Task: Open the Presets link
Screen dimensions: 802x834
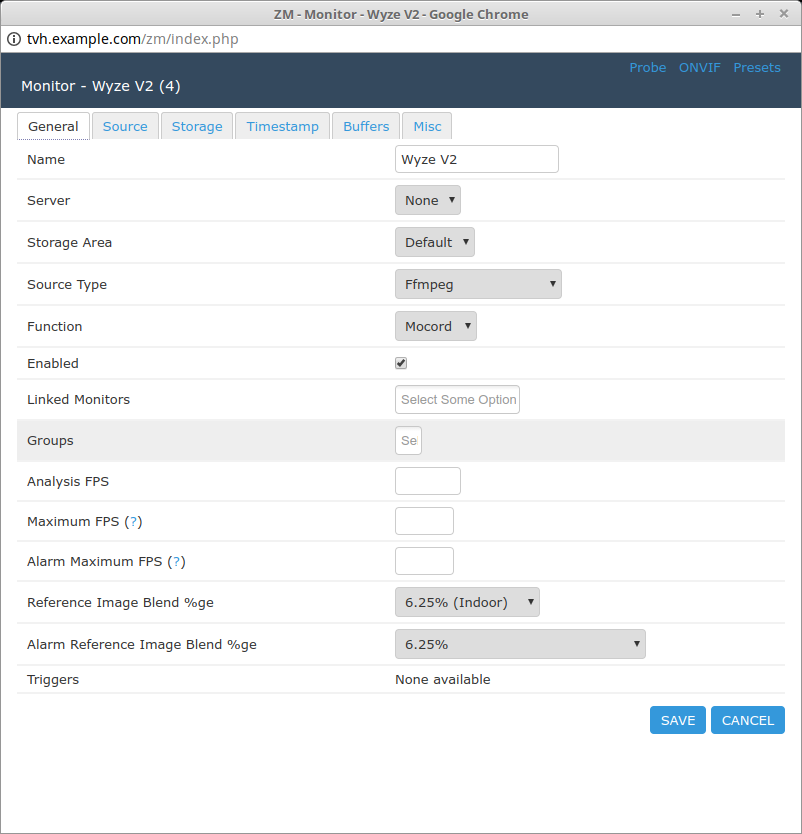Action: pos(757,68)
